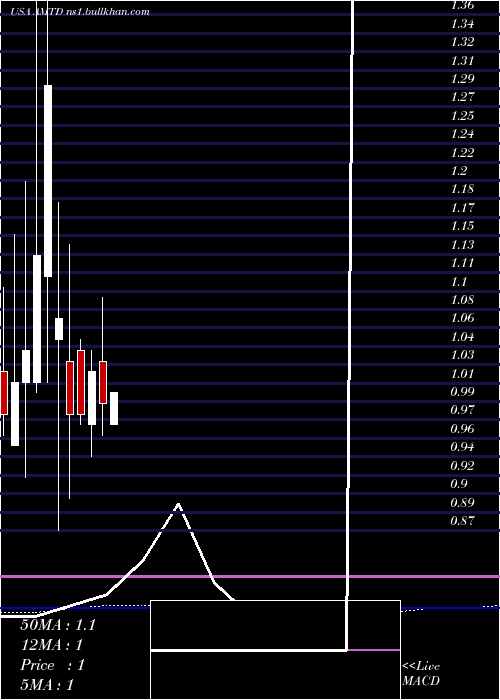Image resolution: width=500 pixels, height=700 pixels.
Task: Click the 0.89 price axis label
Action: (x=462, y=503)
